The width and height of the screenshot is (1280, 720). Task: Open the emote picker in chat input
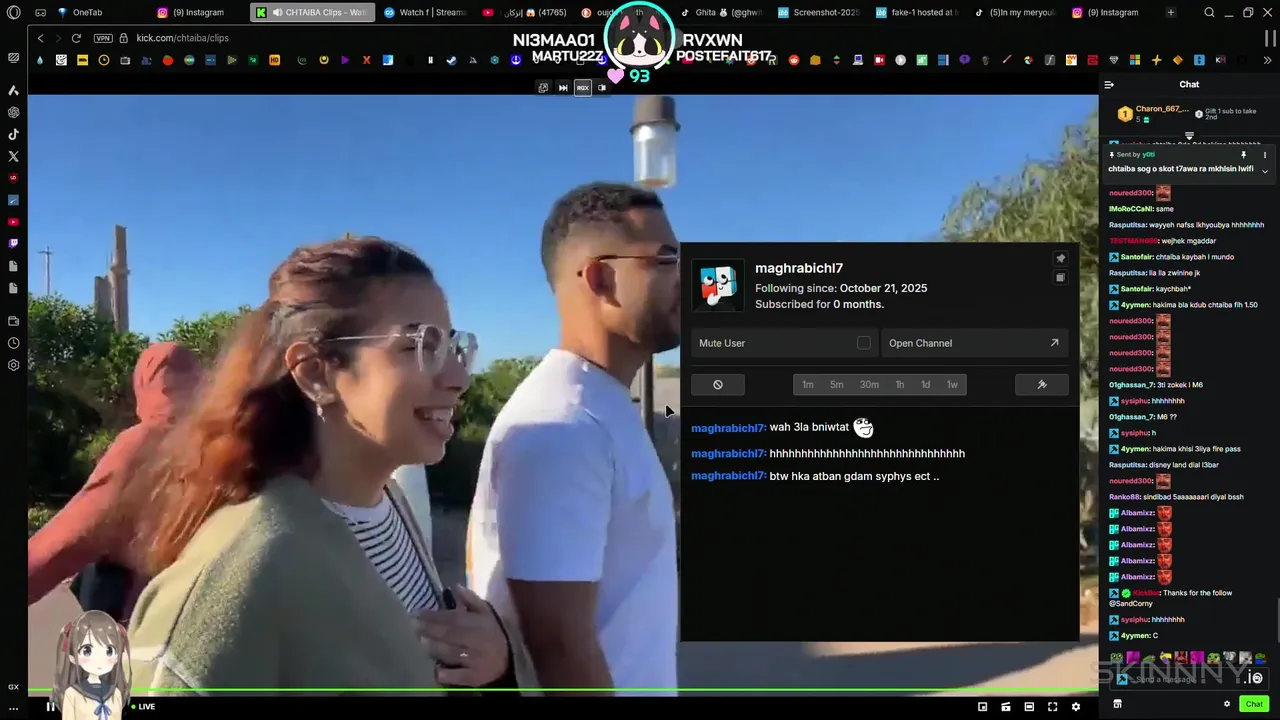pyautogui.click(x=1256, y=678)
